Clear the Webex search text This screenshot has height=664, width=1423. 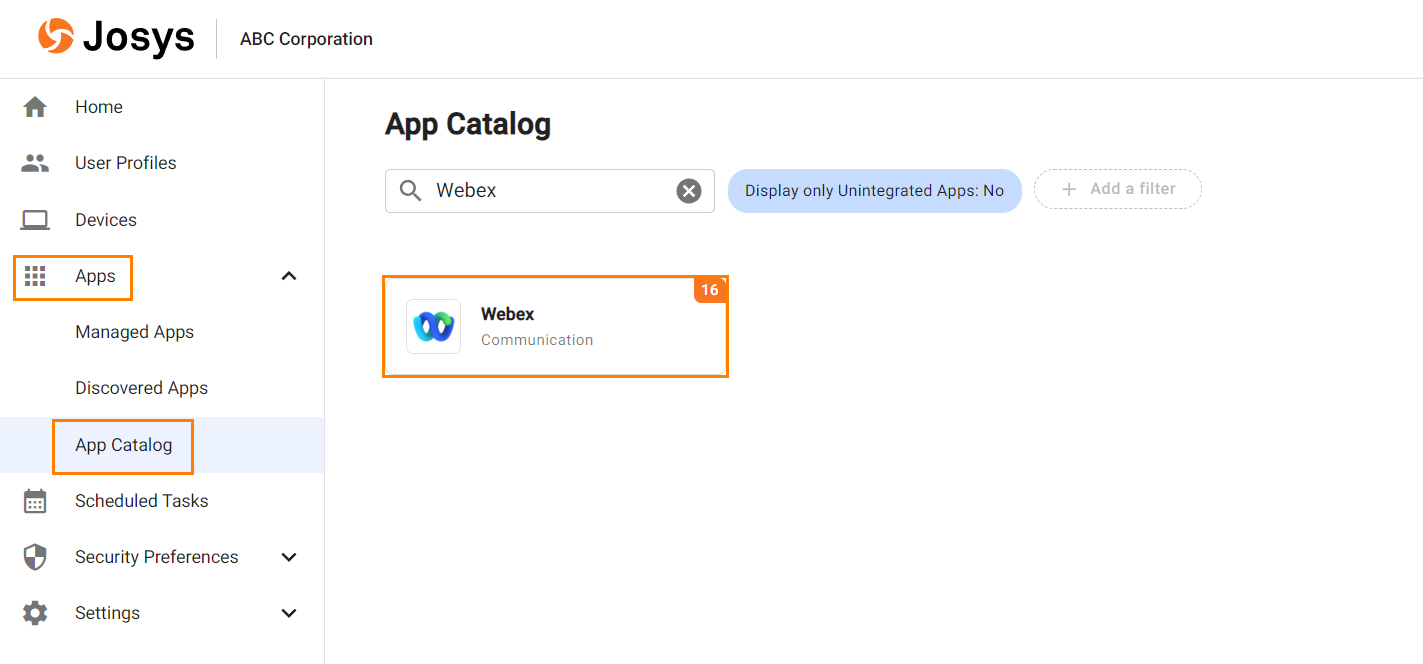click(689, 190)
